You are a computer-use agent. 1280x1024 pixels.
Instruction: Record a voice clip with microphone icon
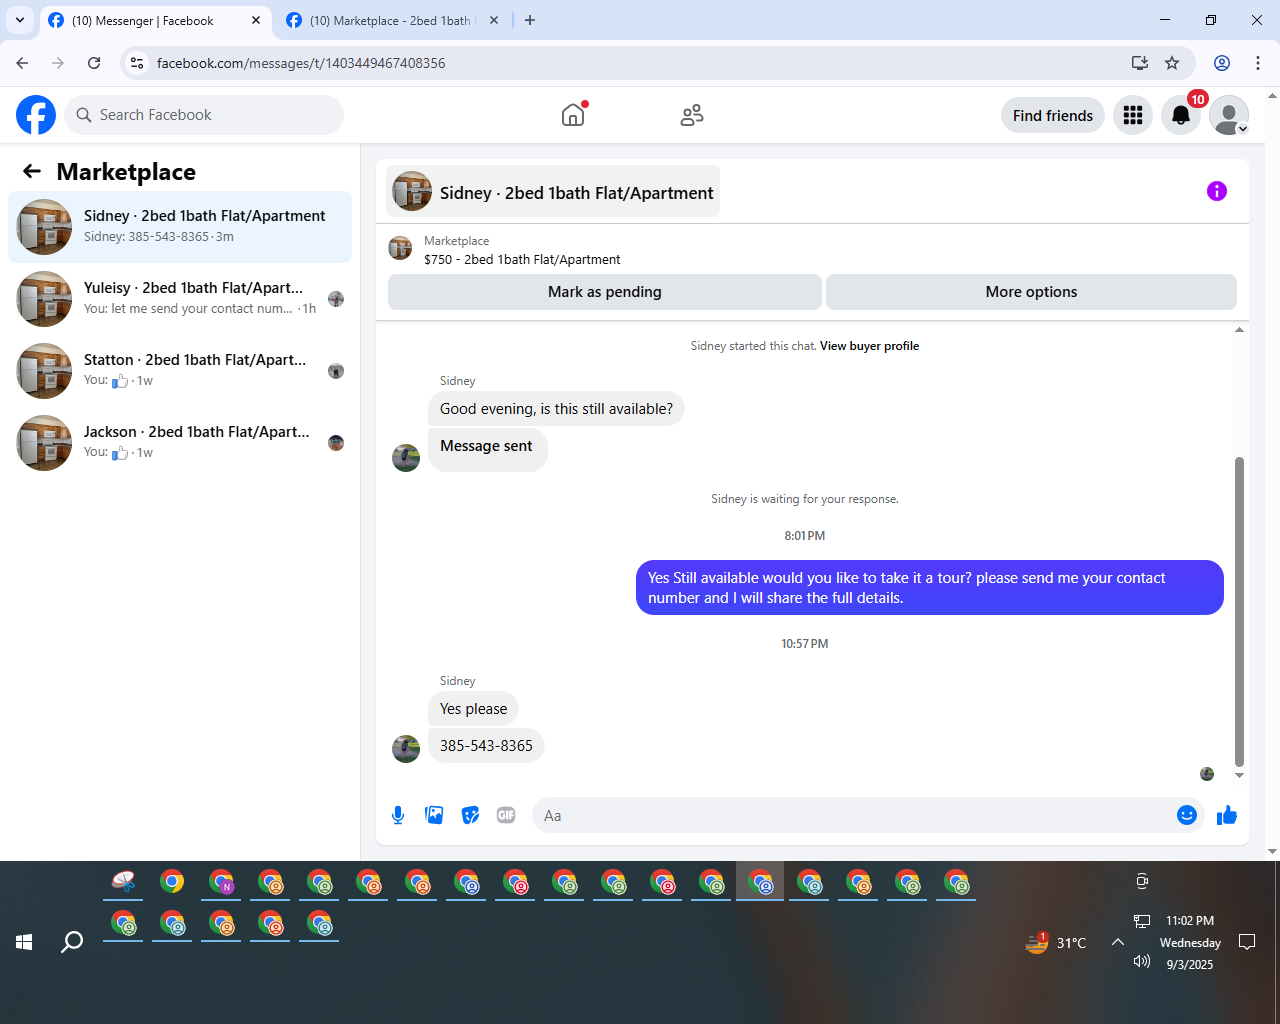pos(398,815)
